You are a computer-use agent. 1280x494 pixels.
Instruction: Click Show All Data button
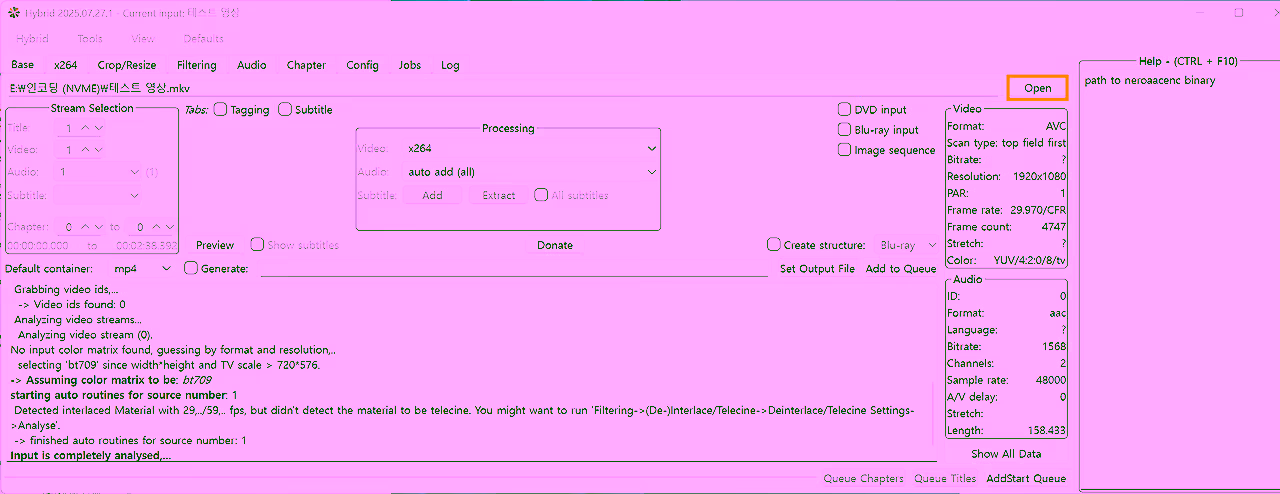pyautogui.click(x=1006, y=454)
